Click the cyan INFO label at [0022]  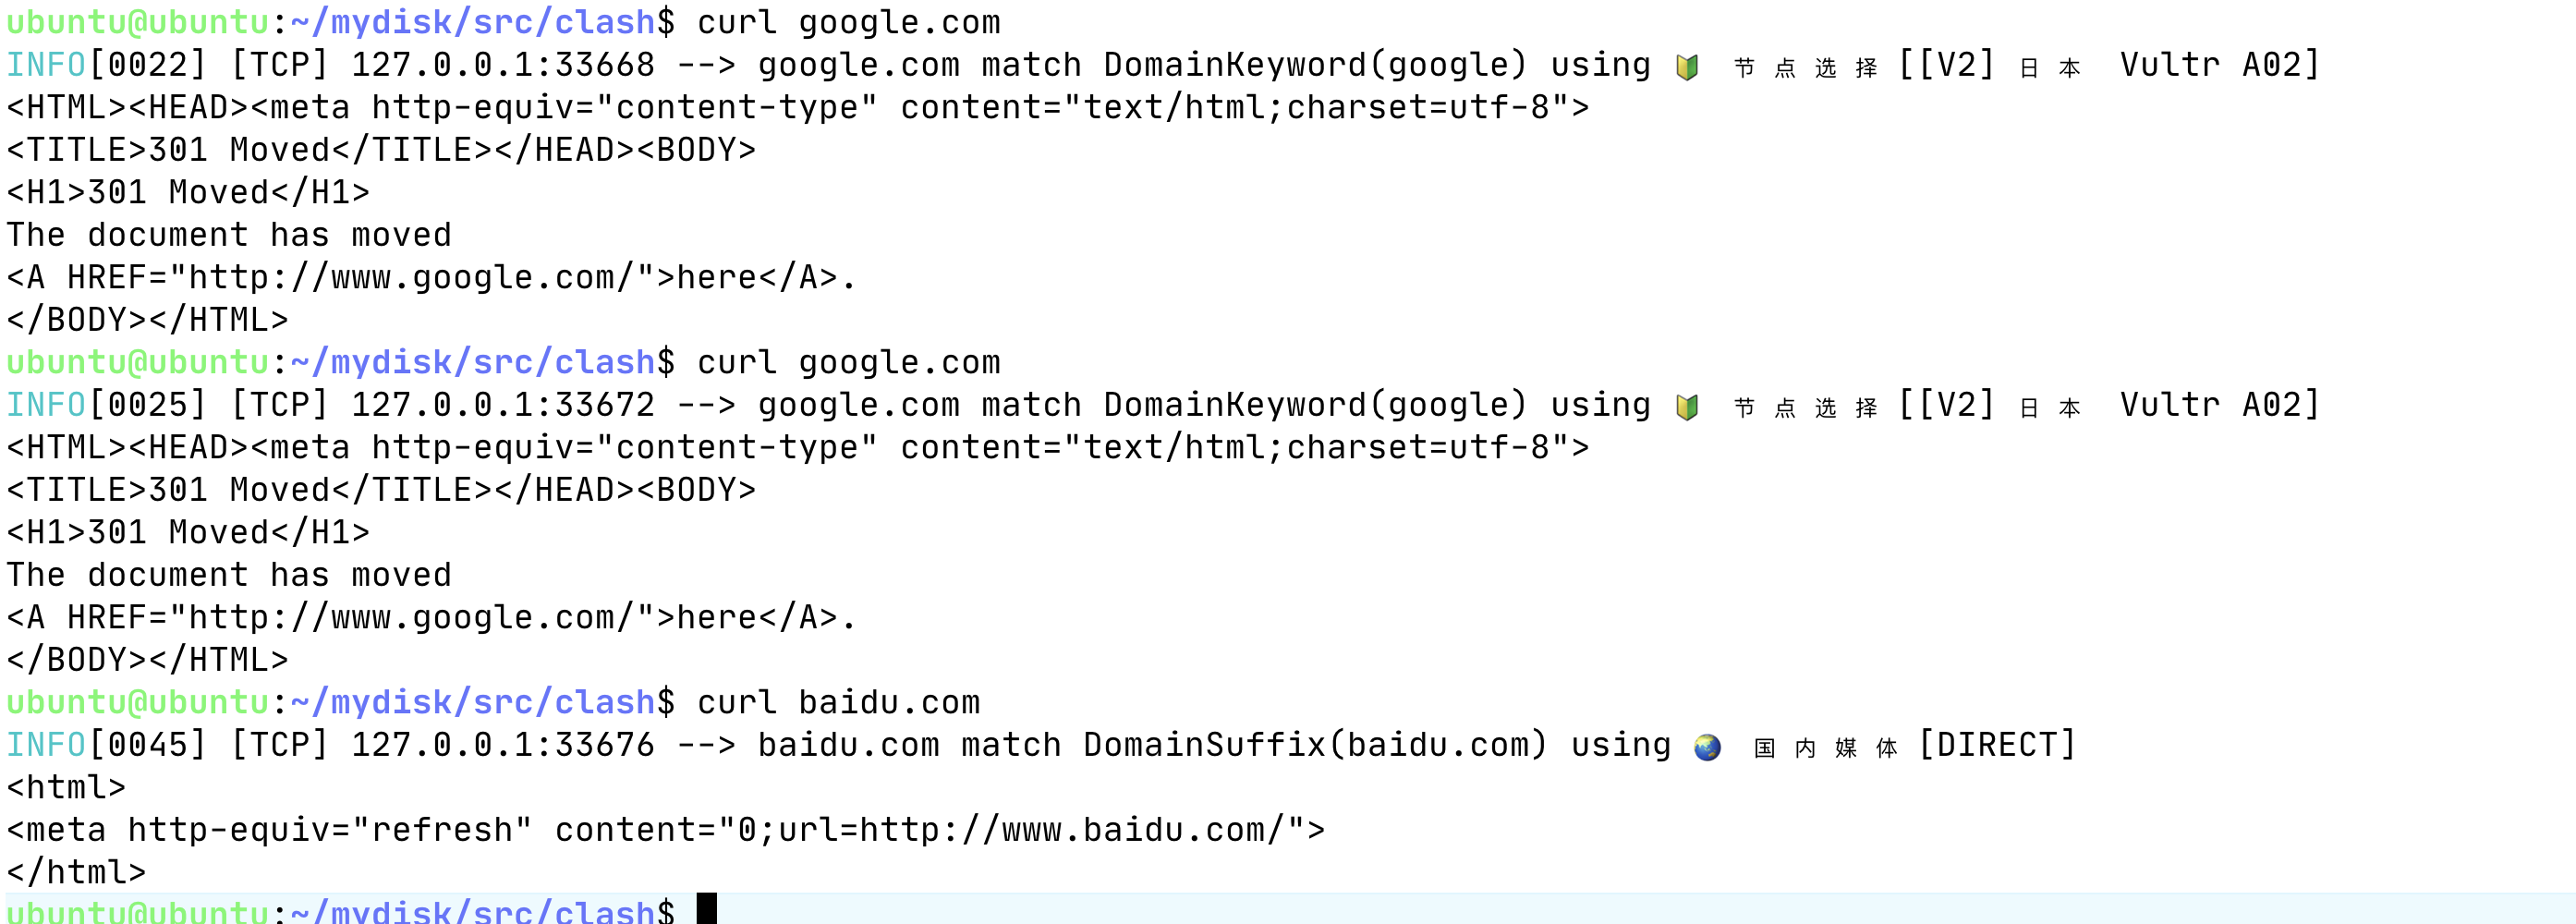[x=46, y=65]
